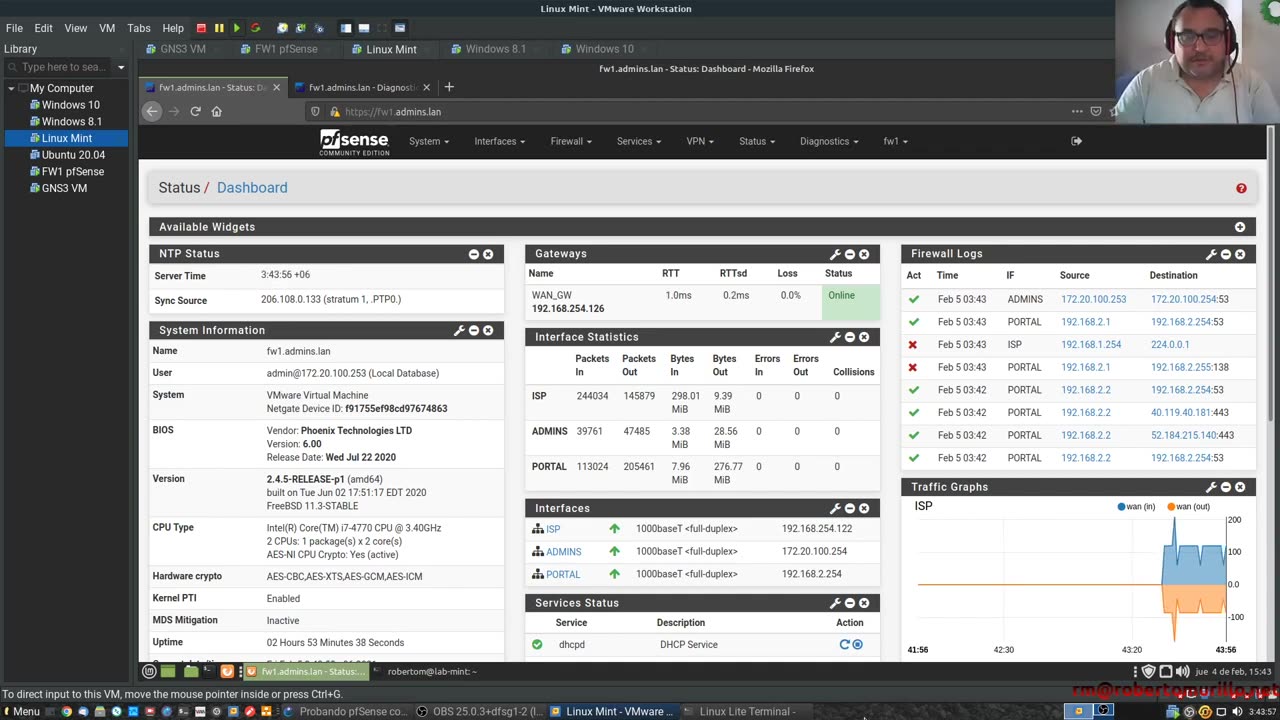Collapse the Gateways widget

850,254
